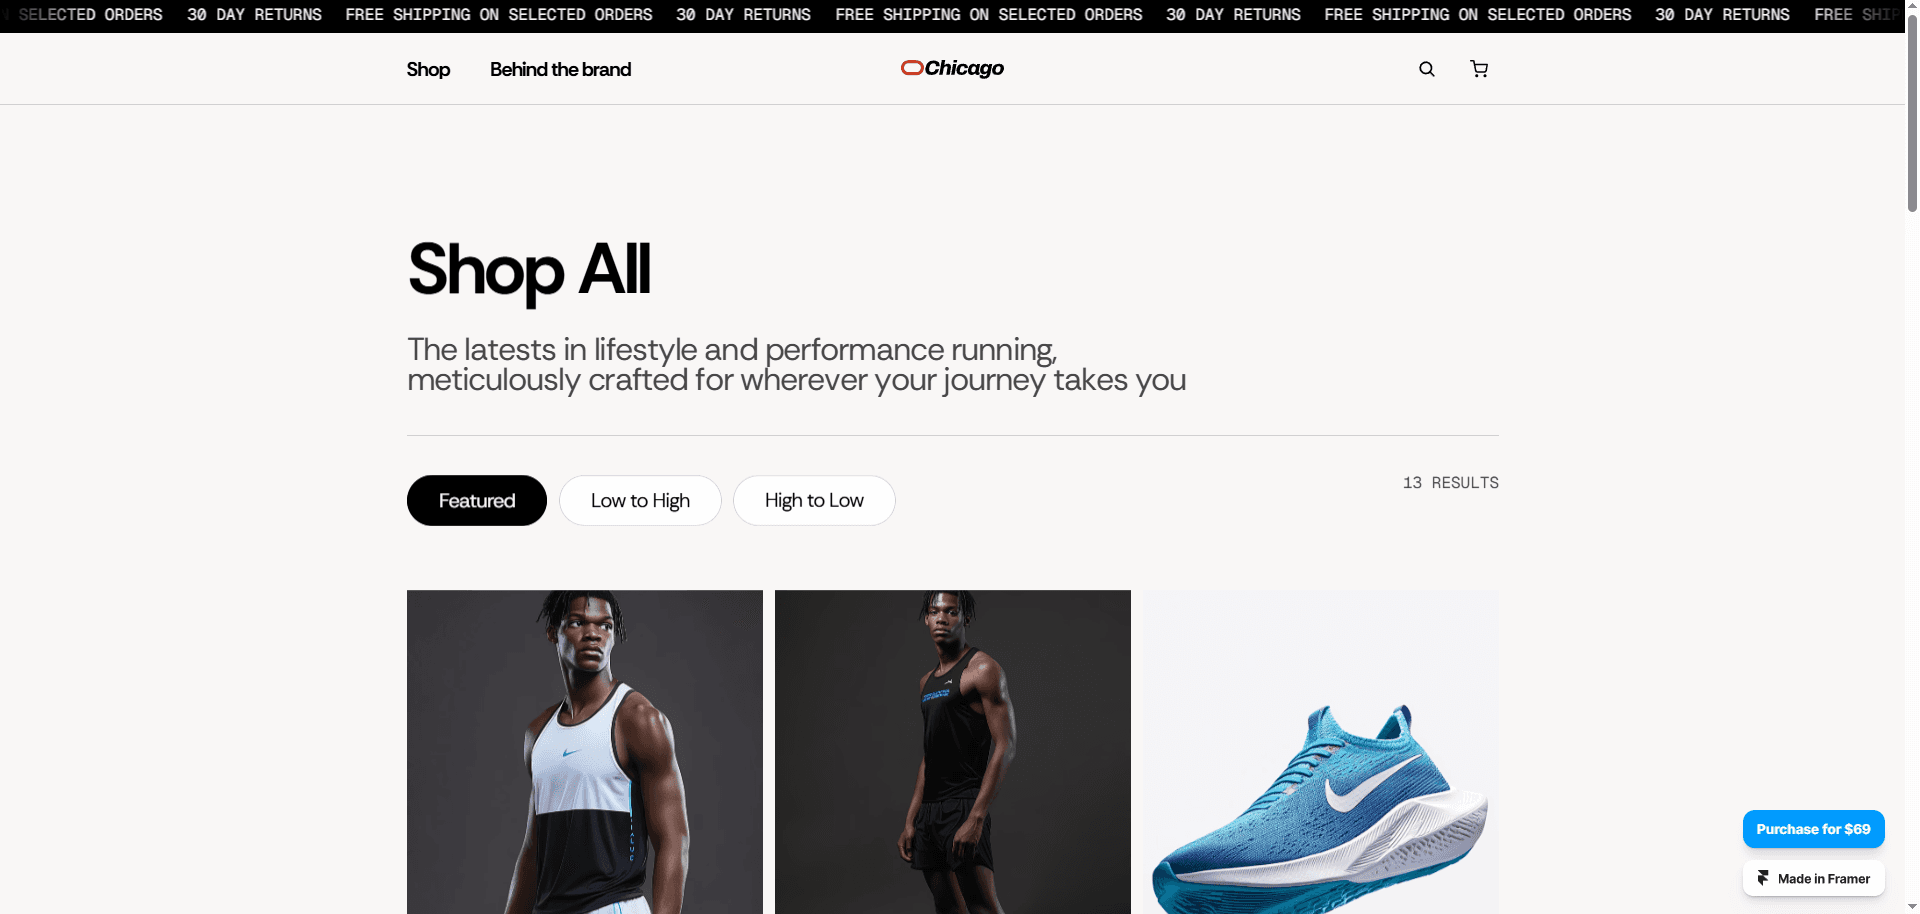The height and width of the screenshot is (914, 1920).
Task: Select the Featured sort option
Action: (x=477, y=500)
